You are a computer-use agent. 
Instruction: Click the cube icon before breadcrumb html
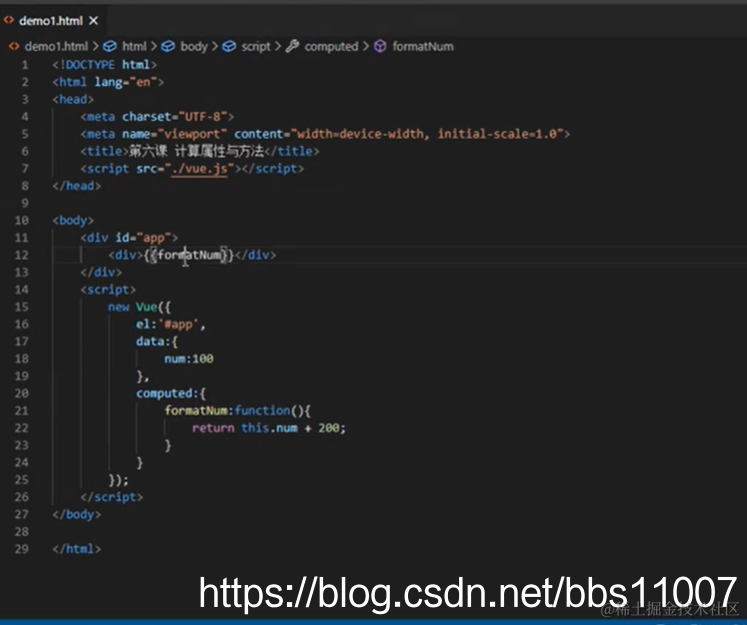tap(110, 47)
